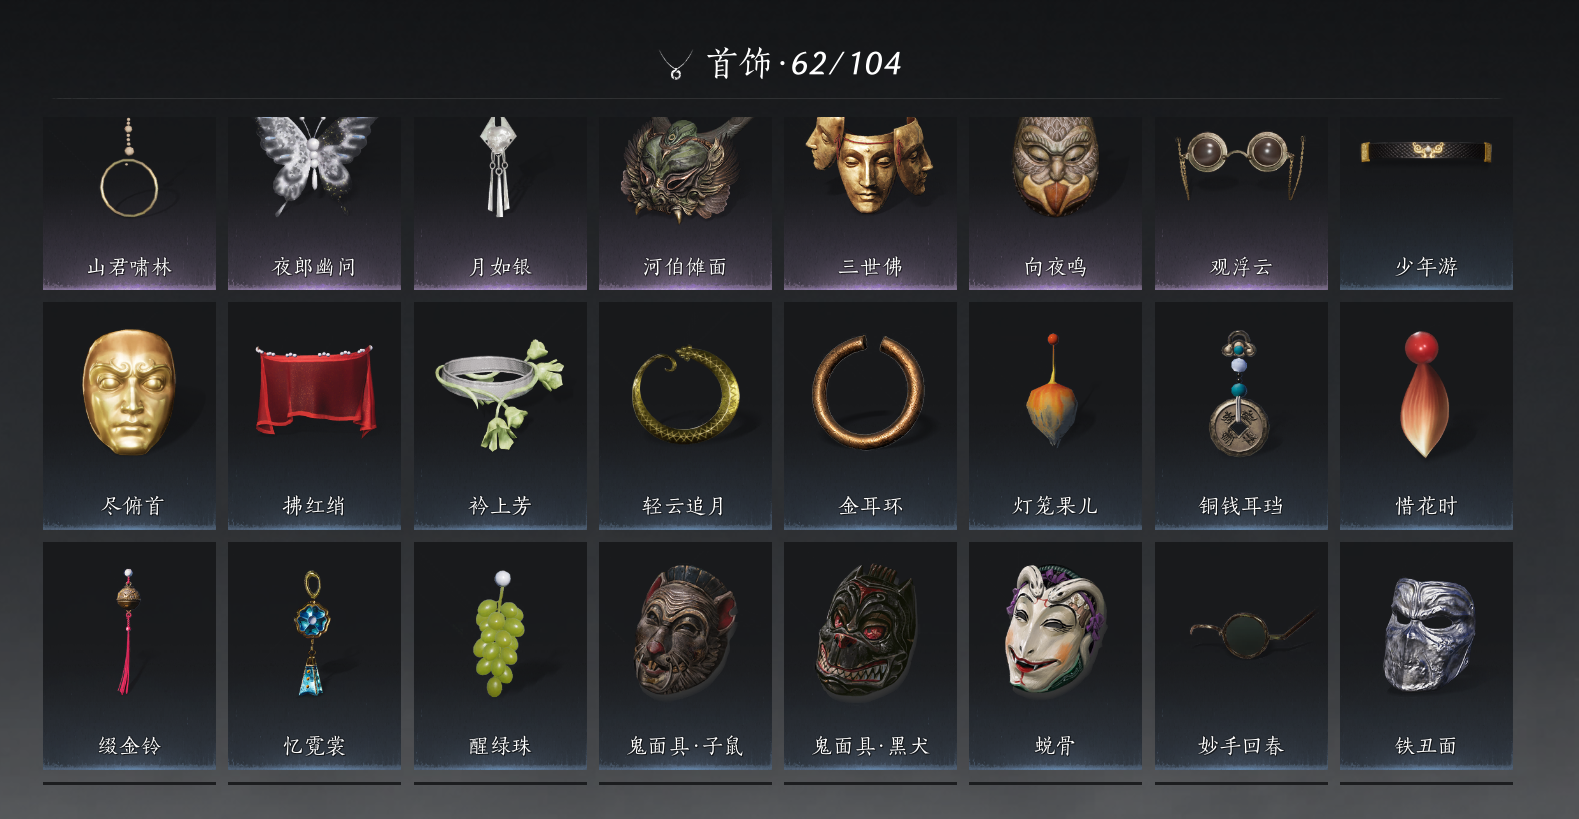Choose the 夜郎幽问 butterfly ornament
Screen dimensions: 1579x819
point(314,203)
